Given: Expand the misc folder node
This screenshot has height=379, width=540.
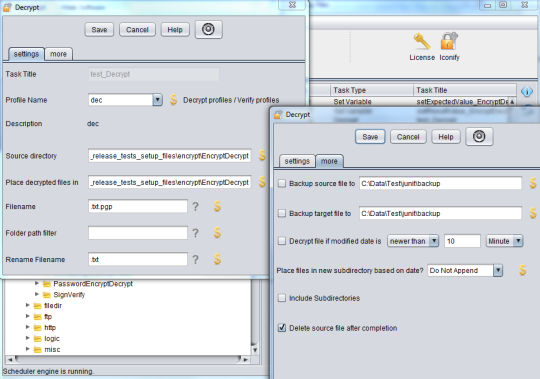Looking at the screenshot, I should [x=28, y=349].
